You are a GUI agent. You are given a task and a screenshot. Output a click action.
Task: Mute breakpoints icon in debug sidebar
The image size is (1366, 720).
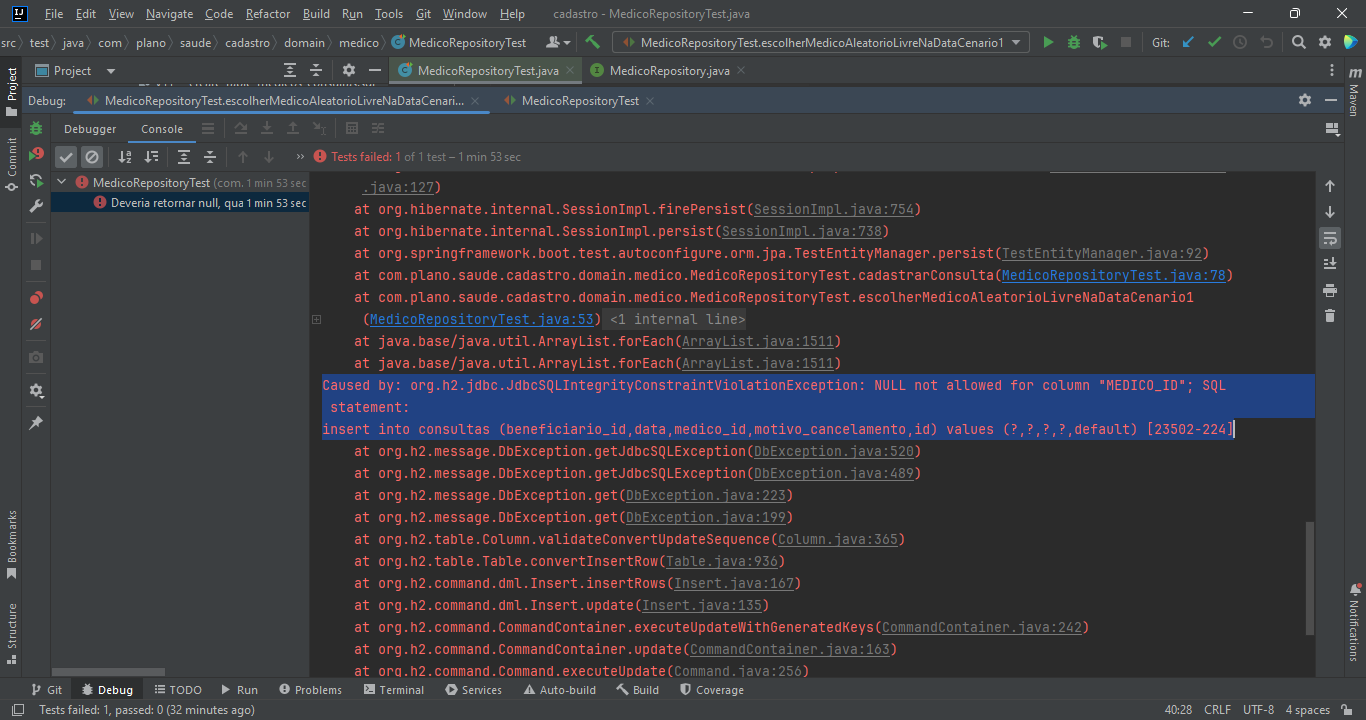pos(36,324)
